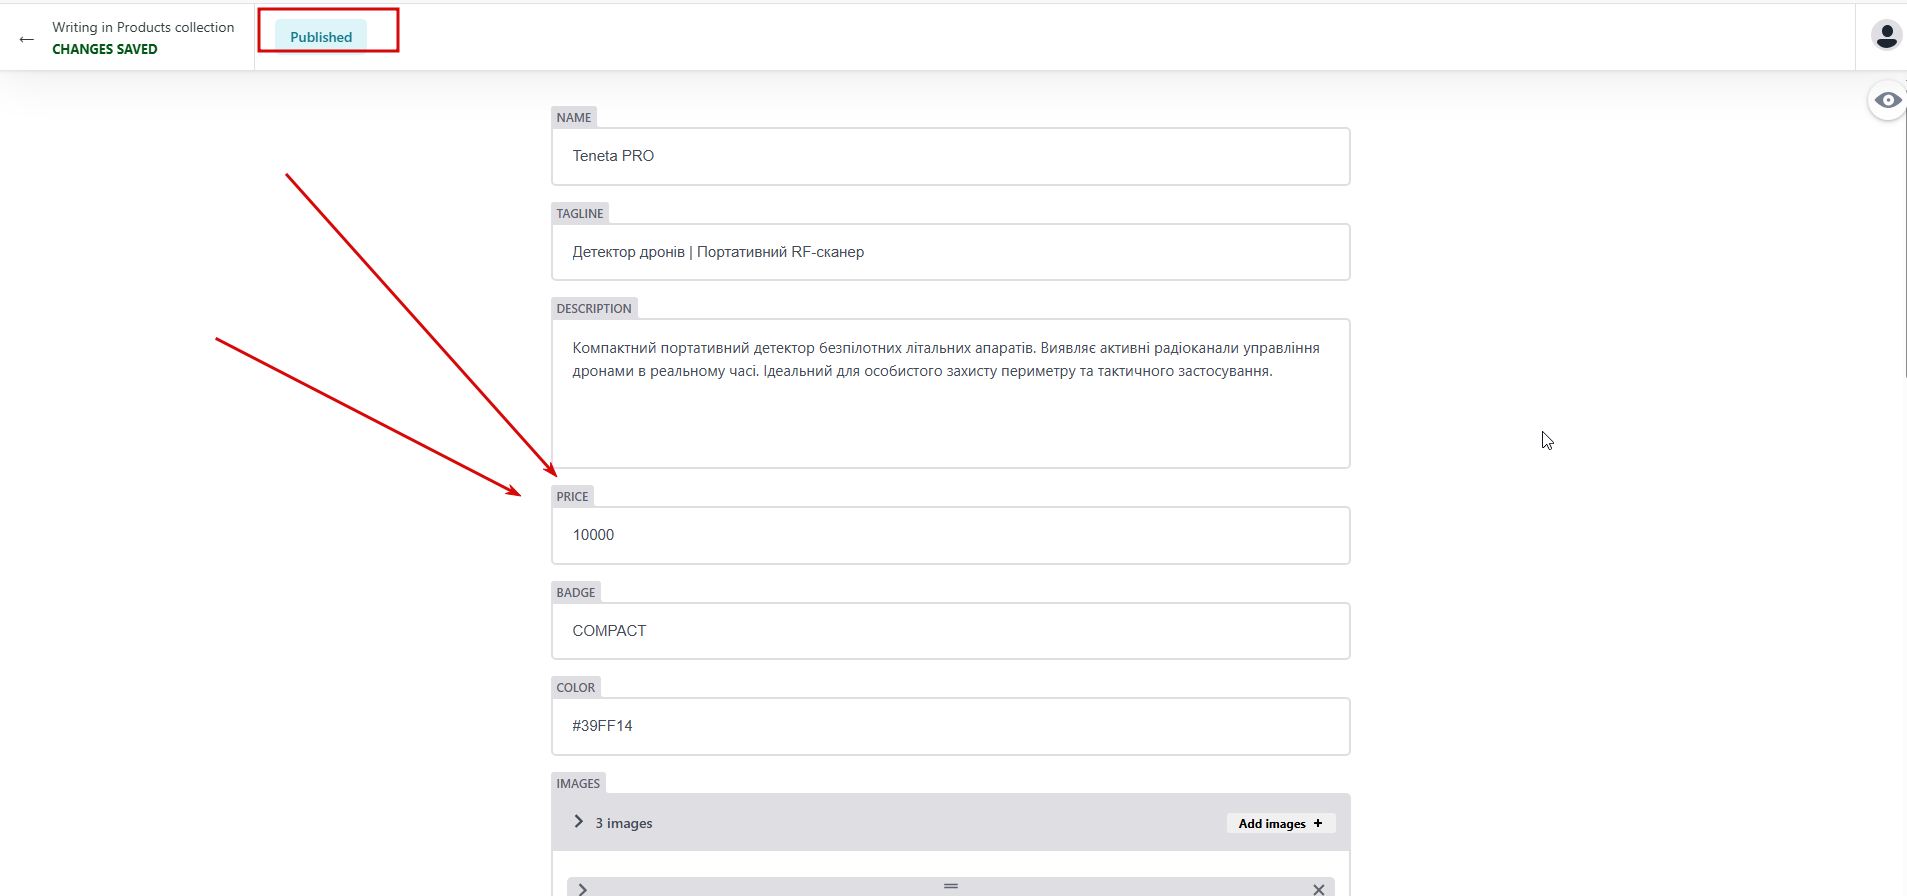Click the CHANGES SAVED status text
This screenshot has width=1907, height=896.
click(105, 49)
